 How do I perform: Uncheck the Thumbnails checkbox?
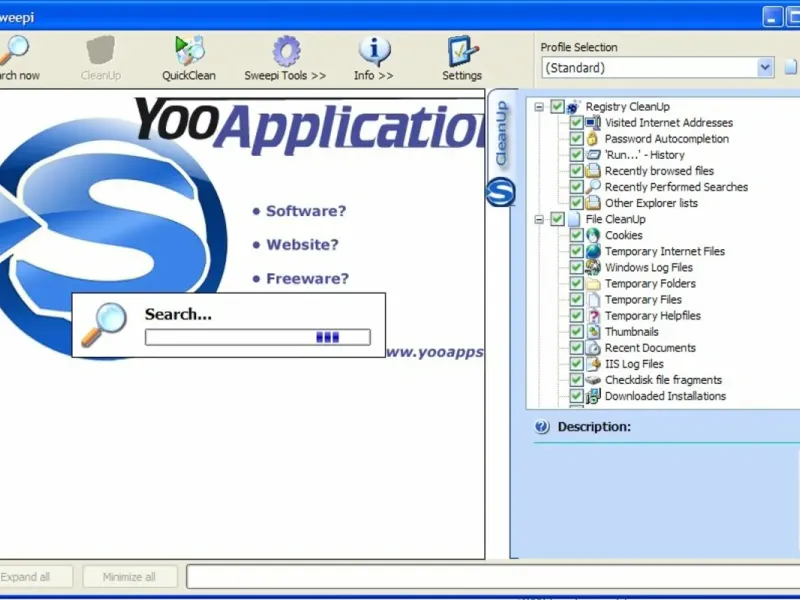coord(577,332)
